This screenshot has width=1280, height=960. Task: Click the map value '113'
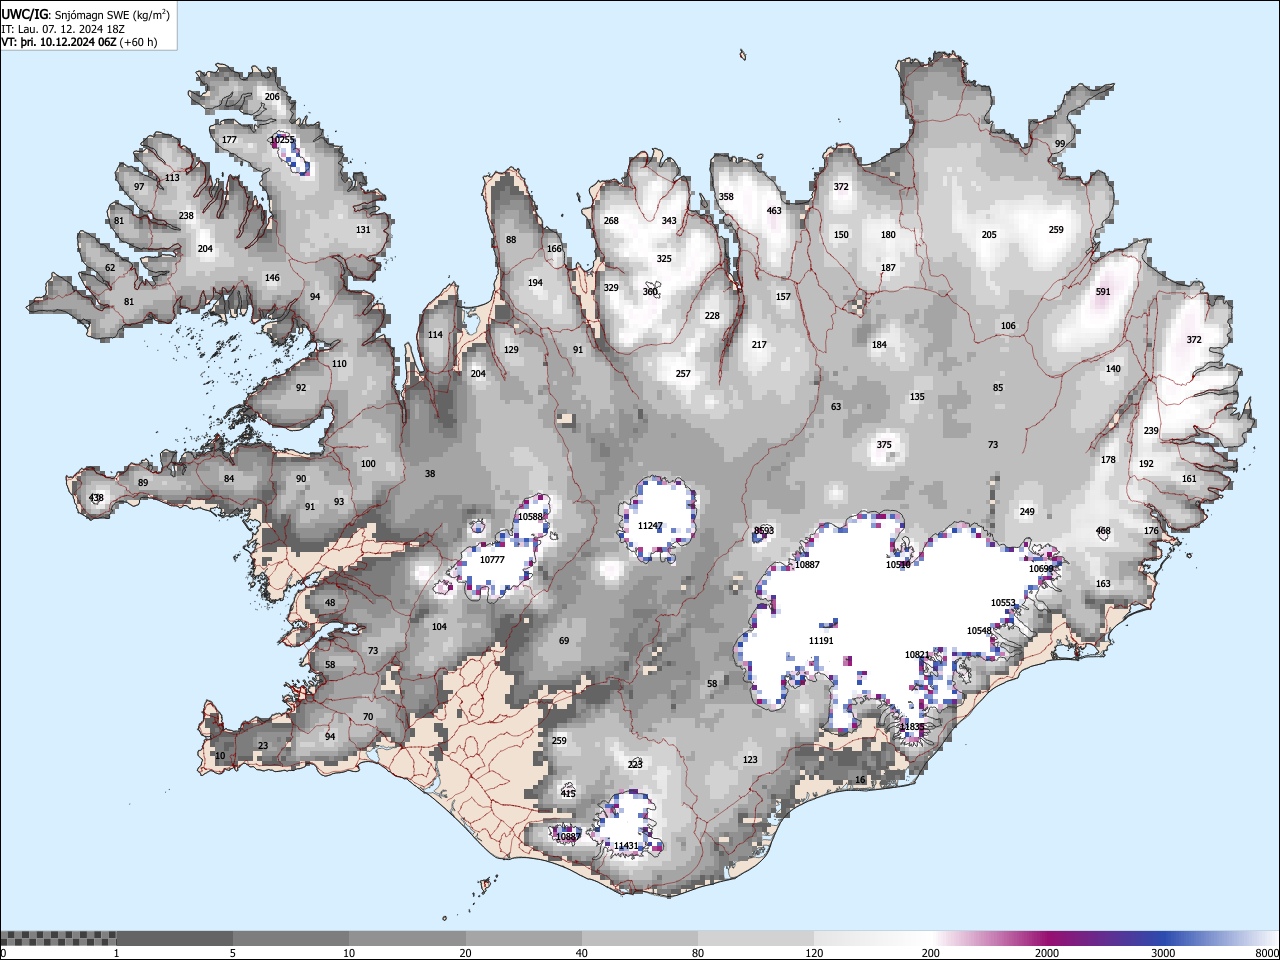172,178
